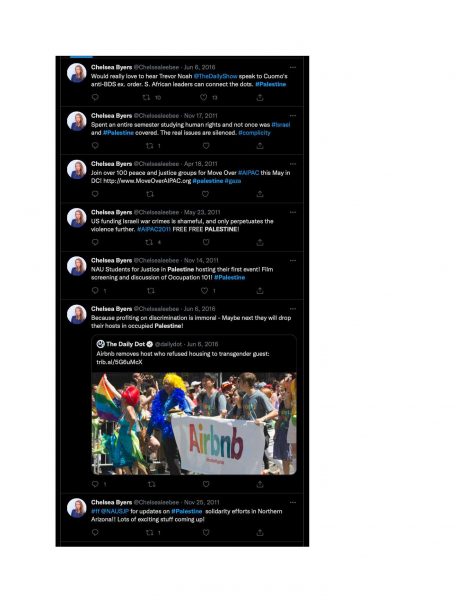The width and height of the screenshot is (464, 600).
Task: Share the Airbnb quote tweet
Action: pyautogui.click(x=260, y=484)
